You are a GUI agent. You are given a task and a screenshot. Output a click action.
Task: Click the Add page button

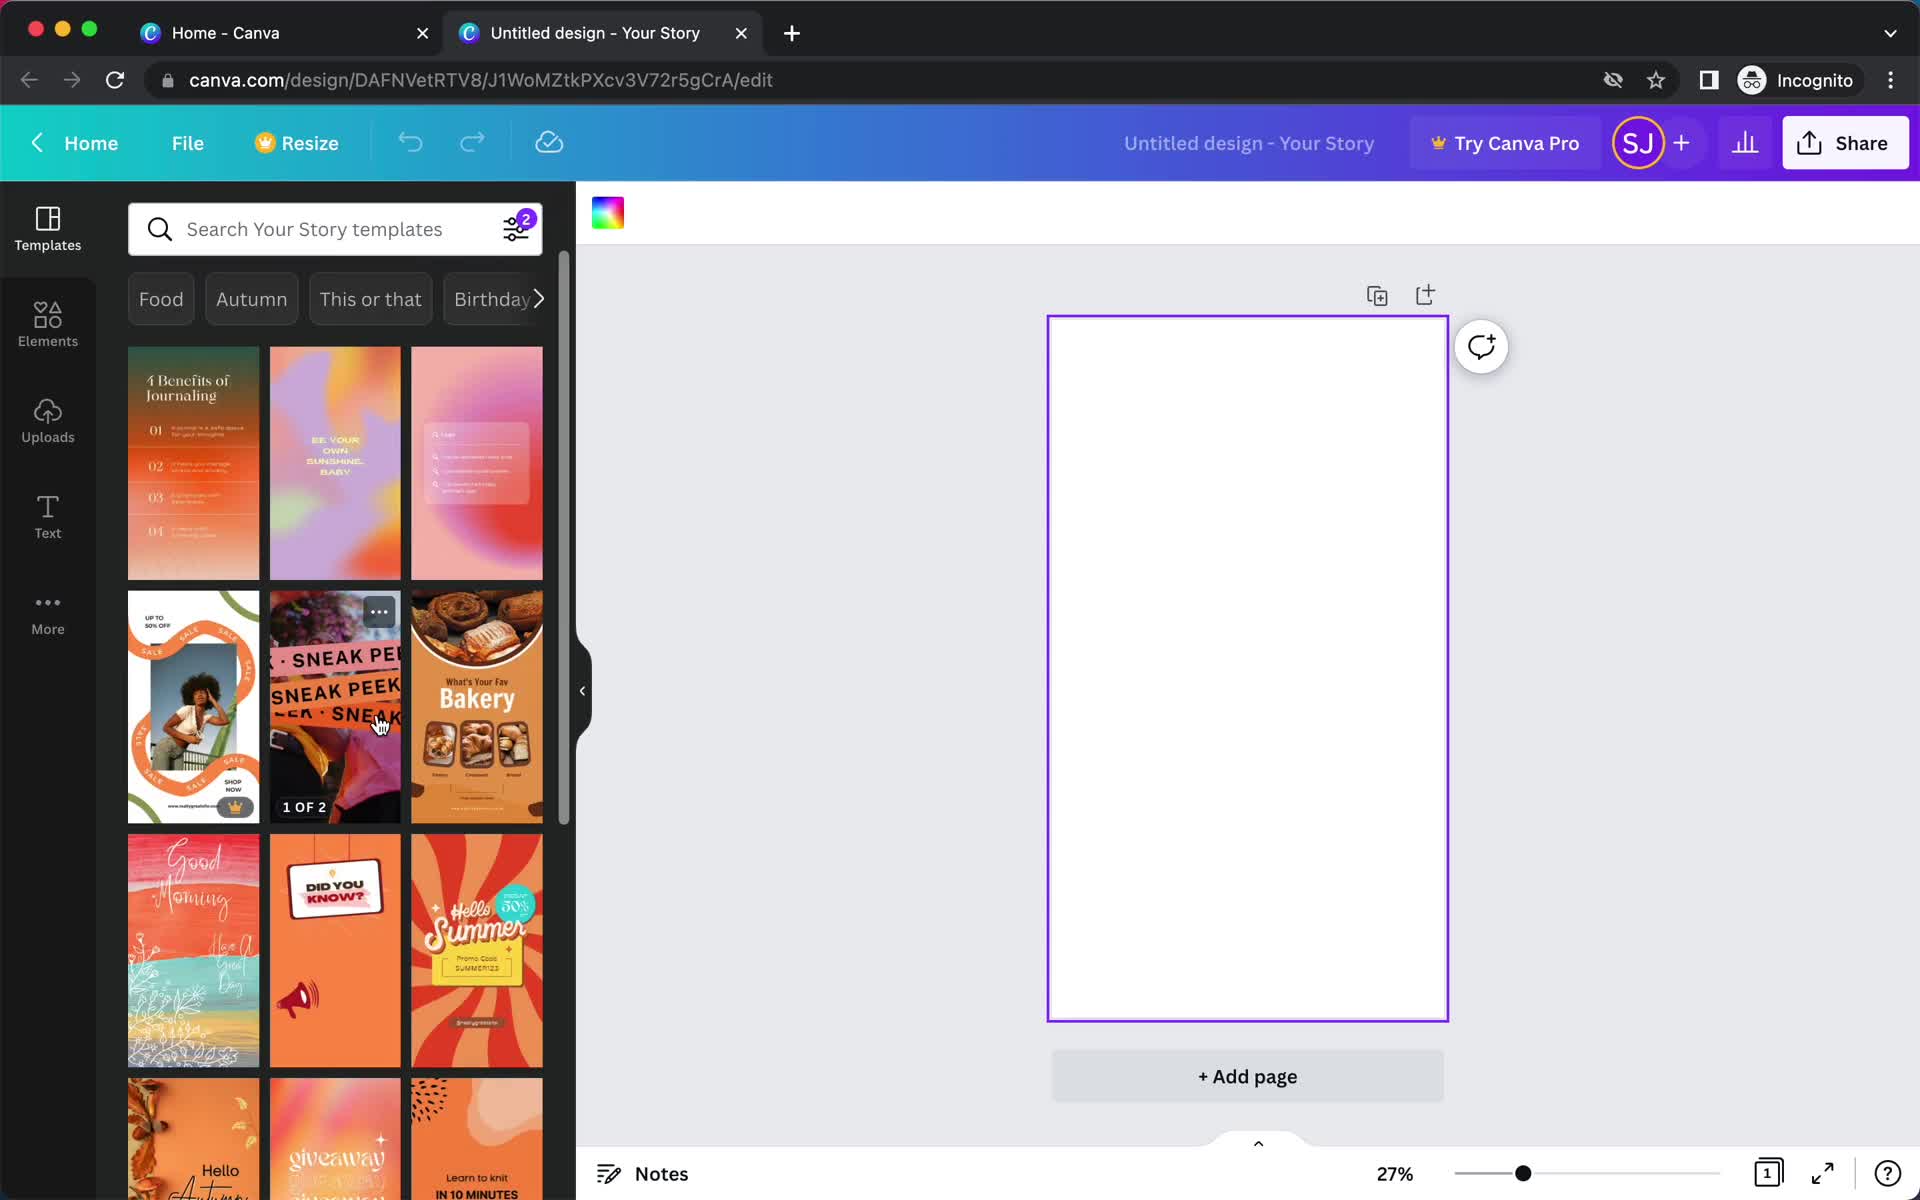click(x=1247, y=1076)
